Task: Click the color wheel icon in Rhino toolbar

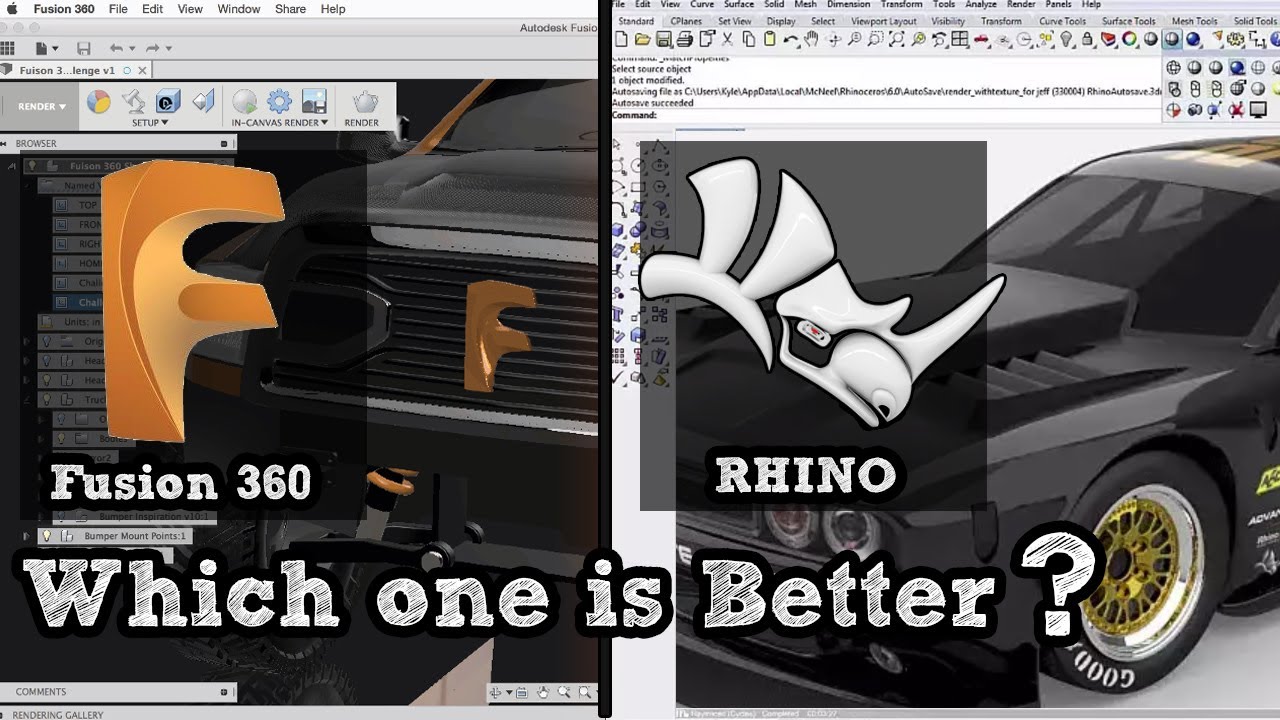Action: click(1129, 39)
